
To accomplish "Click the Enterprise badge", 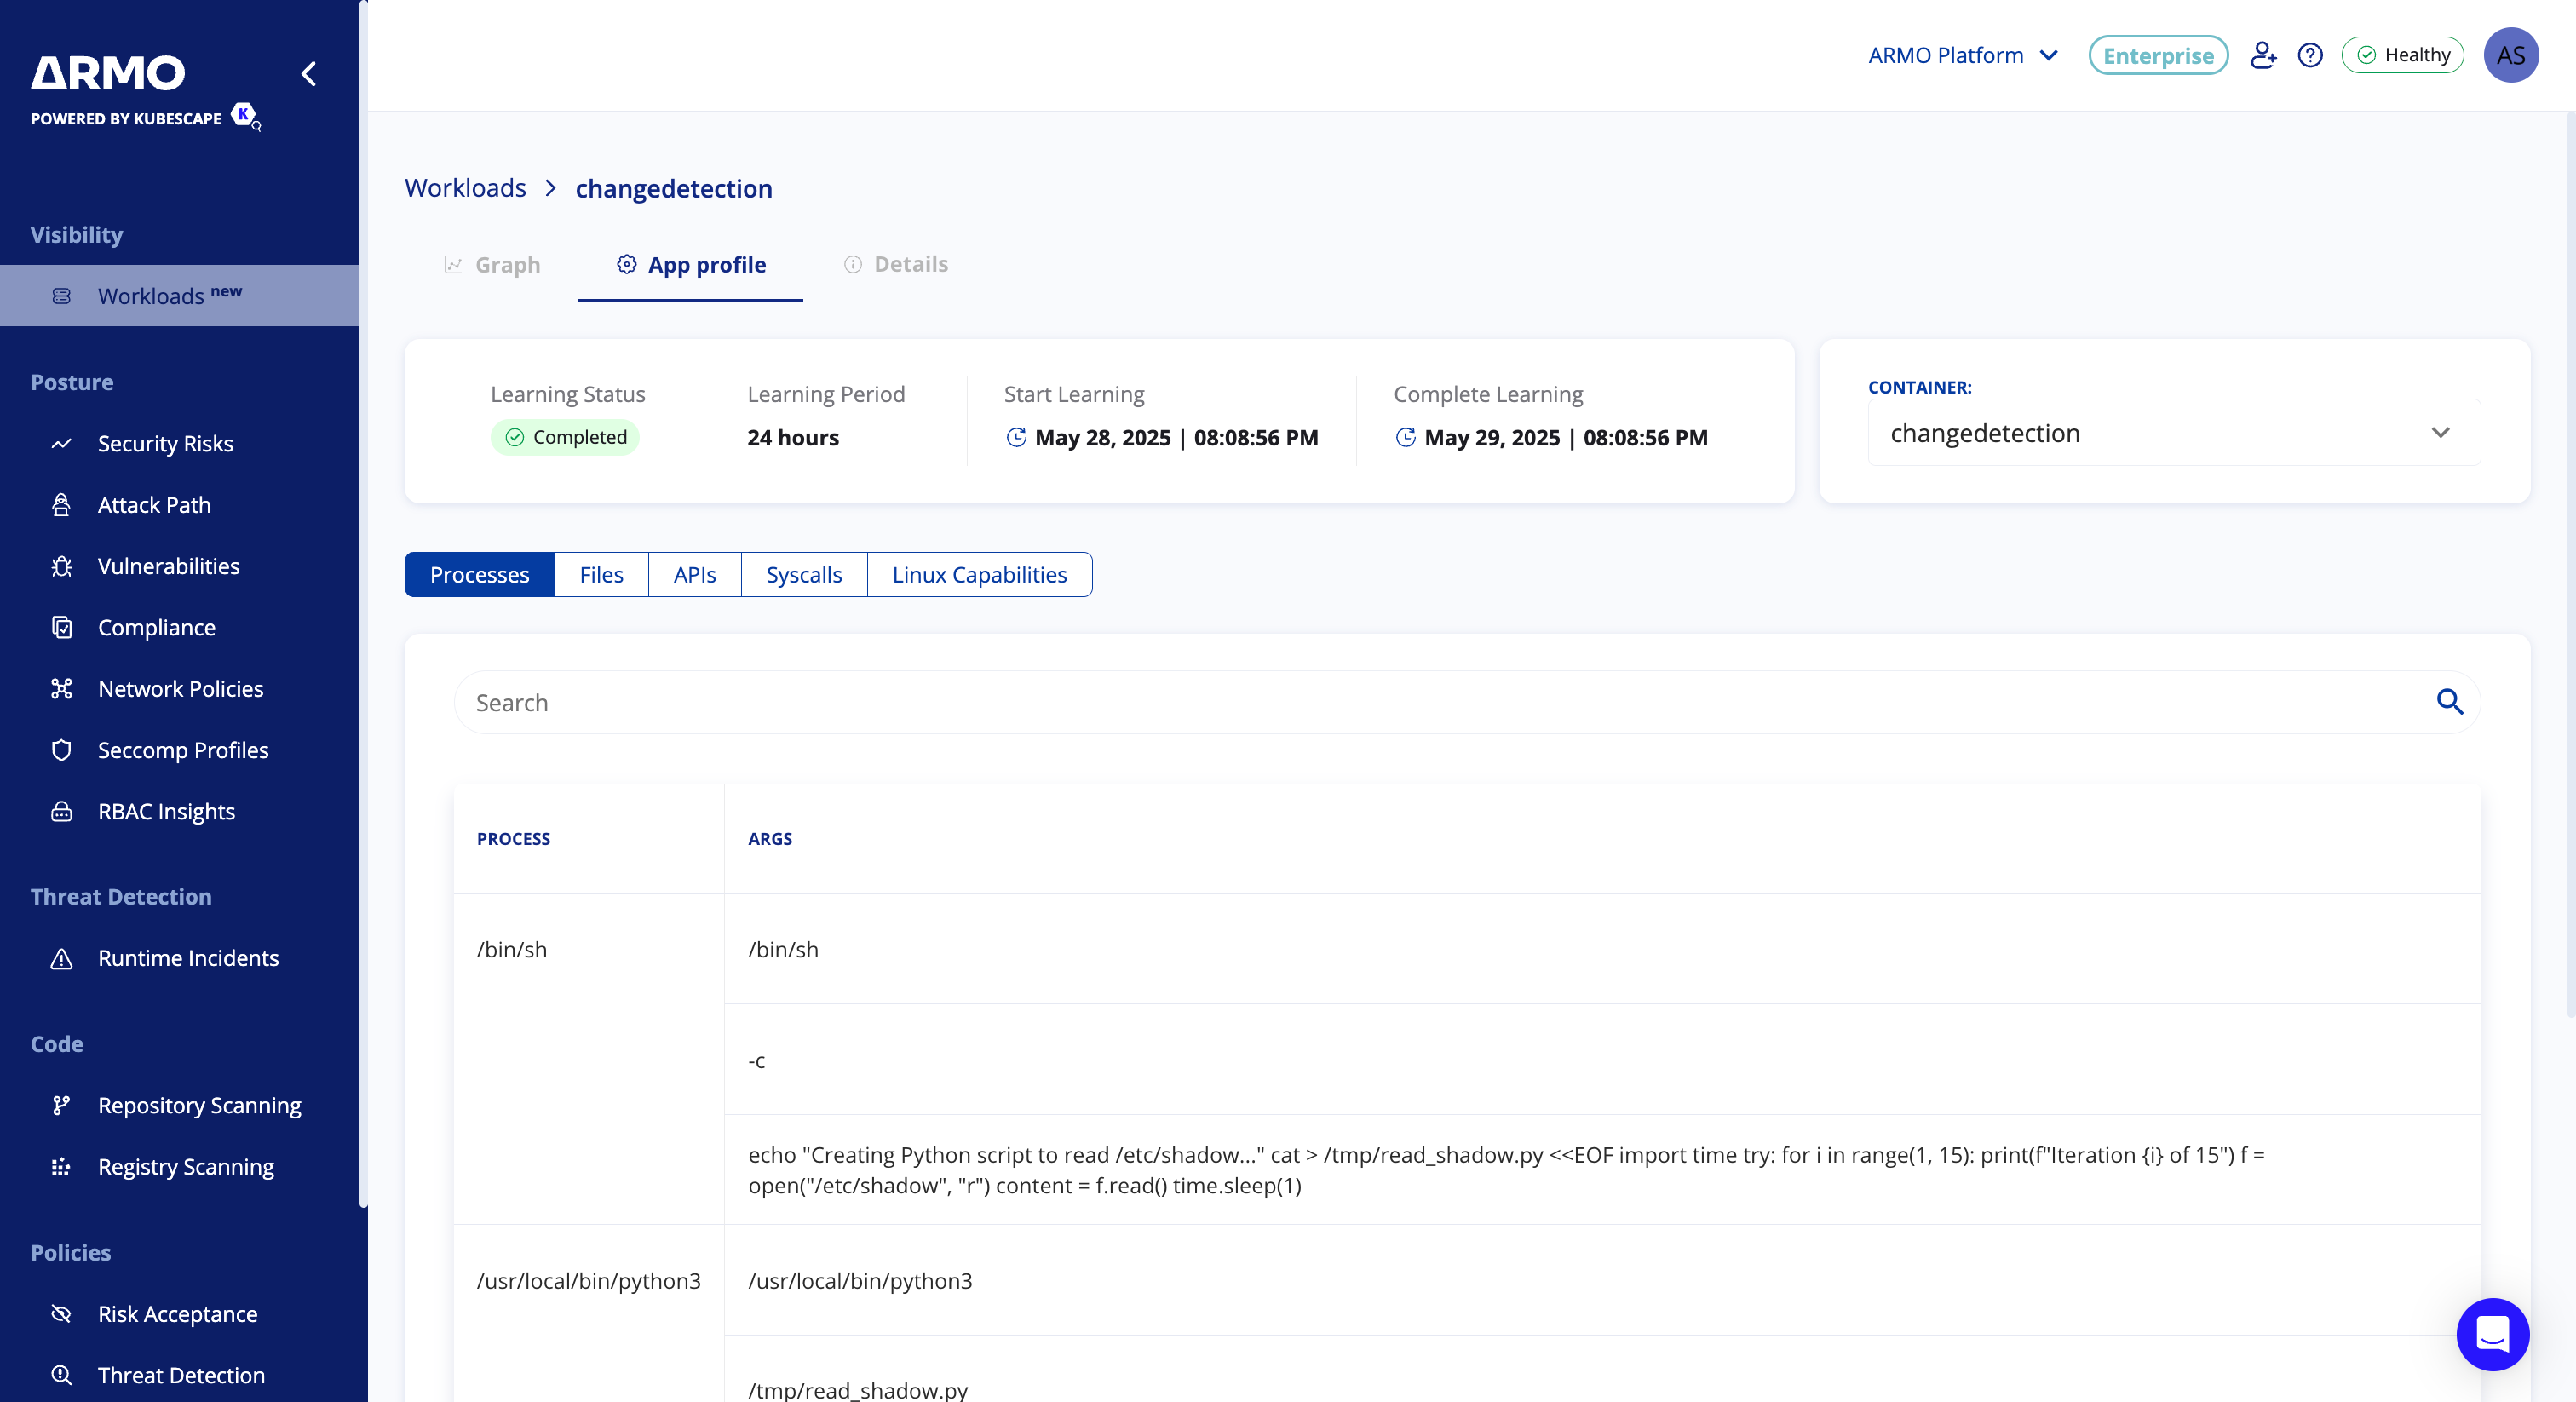I will point(2158,55).
